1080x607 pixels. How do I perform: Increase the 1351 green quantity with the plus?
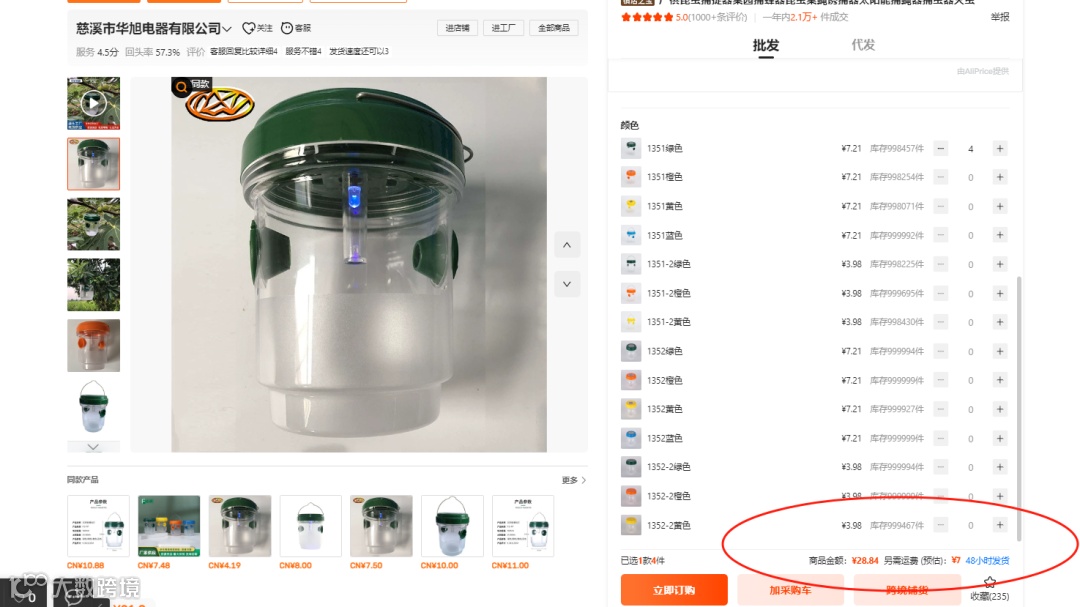click(x=999, y=148)
